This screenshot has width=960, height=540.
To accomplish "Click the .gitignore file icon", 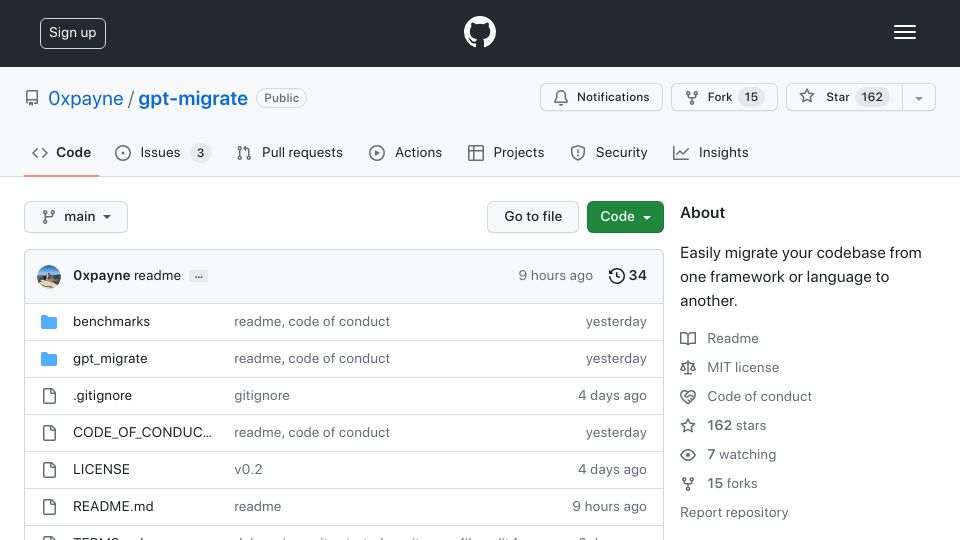I will 50,396.
